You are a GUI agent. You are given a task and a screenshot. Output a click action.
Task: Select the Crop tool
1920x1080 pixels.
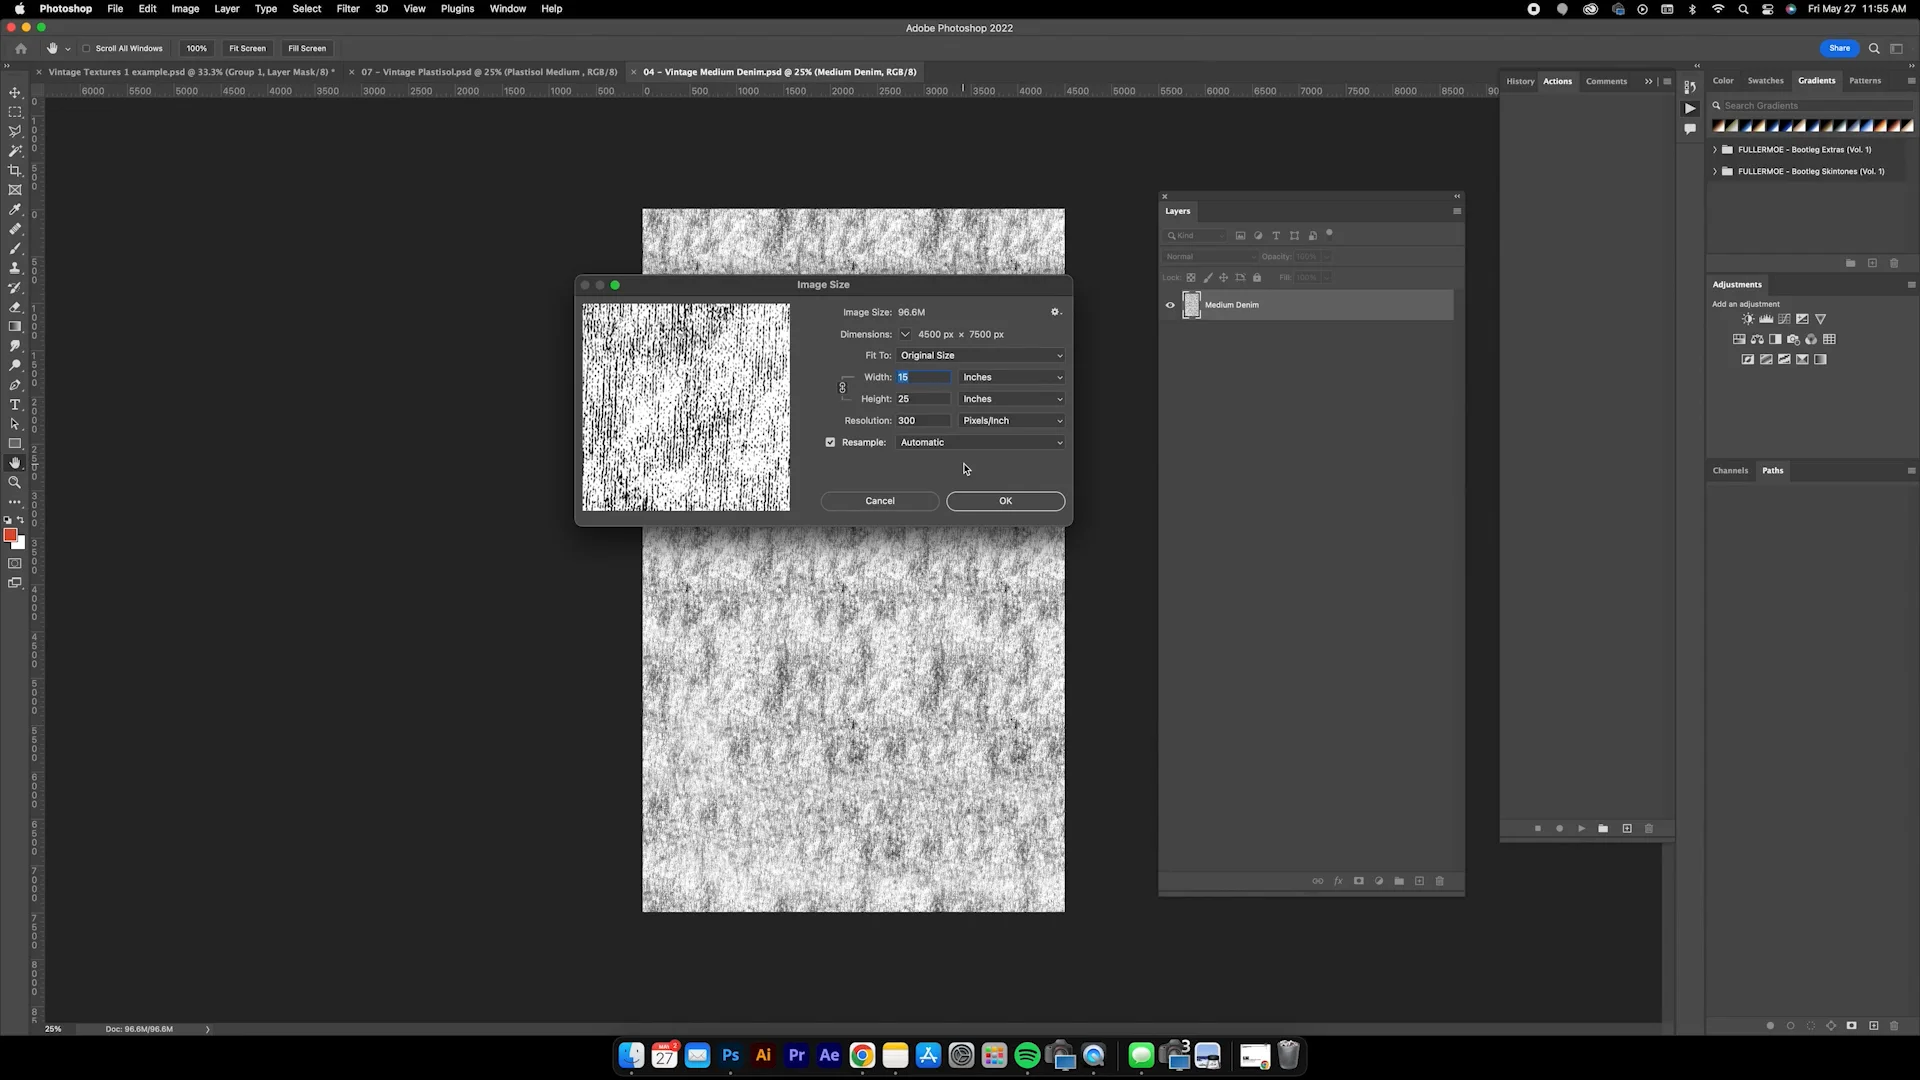15,170
